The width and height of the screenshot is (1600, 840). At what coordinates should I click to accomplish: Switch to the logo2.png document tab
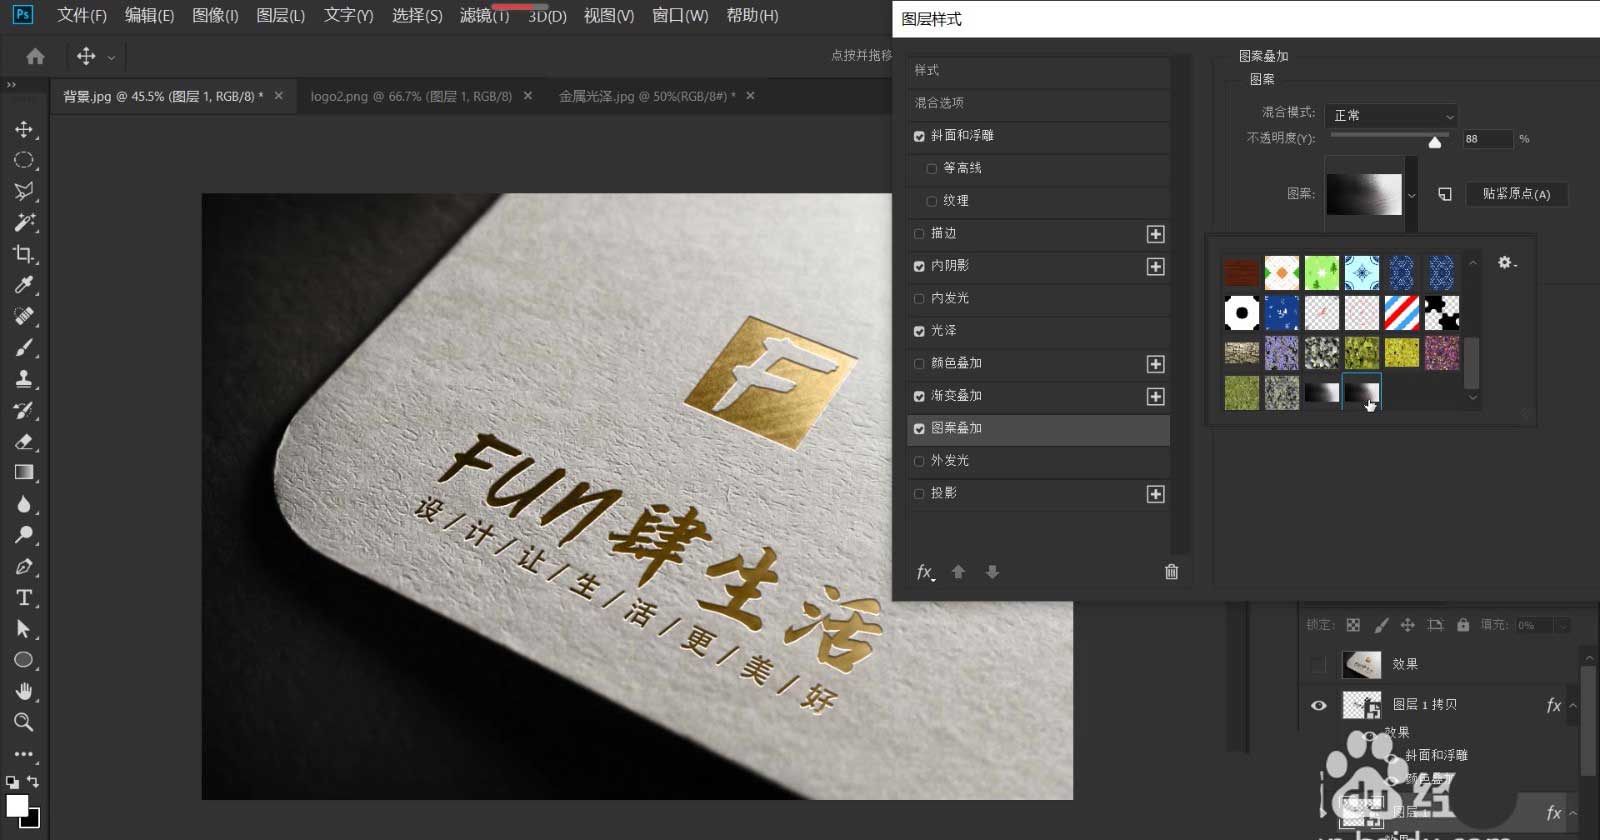(411, 96)
